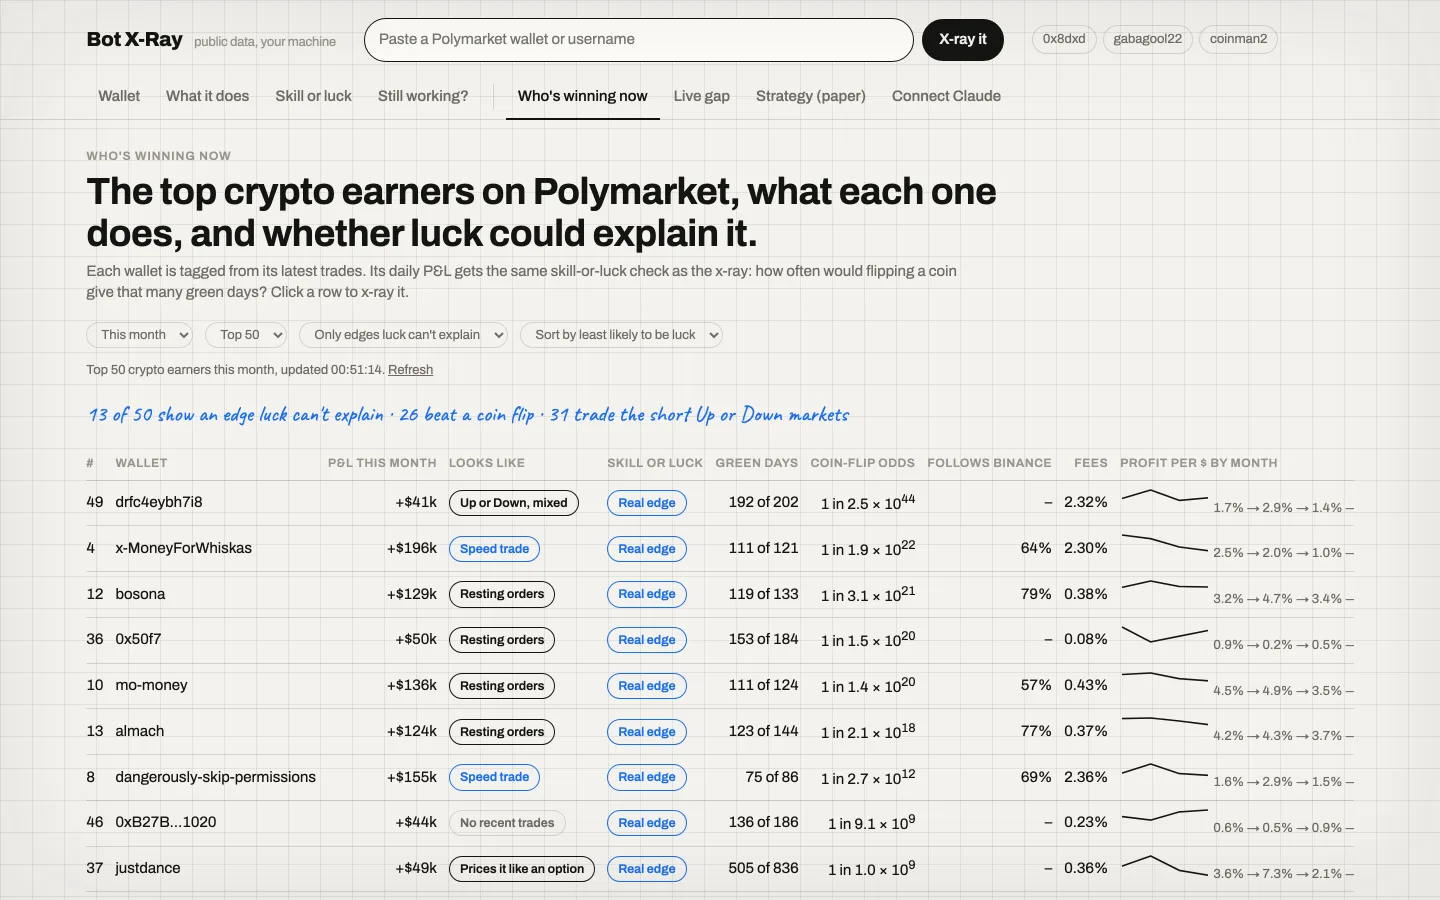Choose the gabagool22 example chip

[1147, 39]
